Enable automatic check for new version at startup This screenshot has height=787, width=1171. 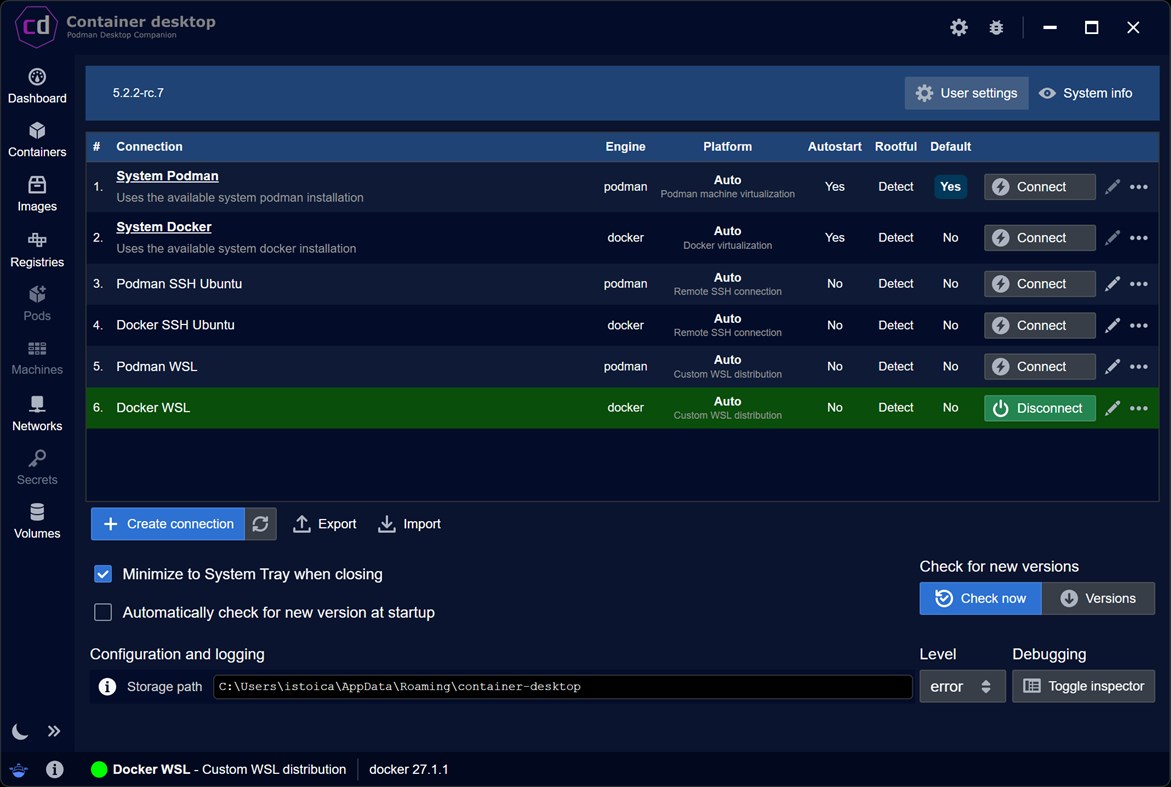point(103,612)
